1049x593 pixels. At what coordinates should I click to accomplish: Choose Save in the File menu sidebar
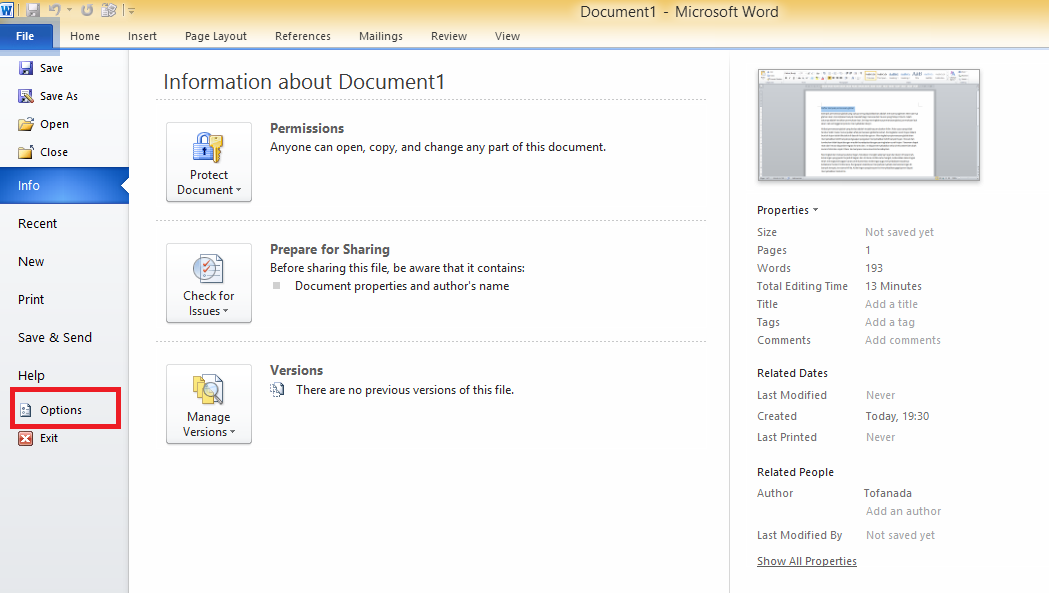41,68
